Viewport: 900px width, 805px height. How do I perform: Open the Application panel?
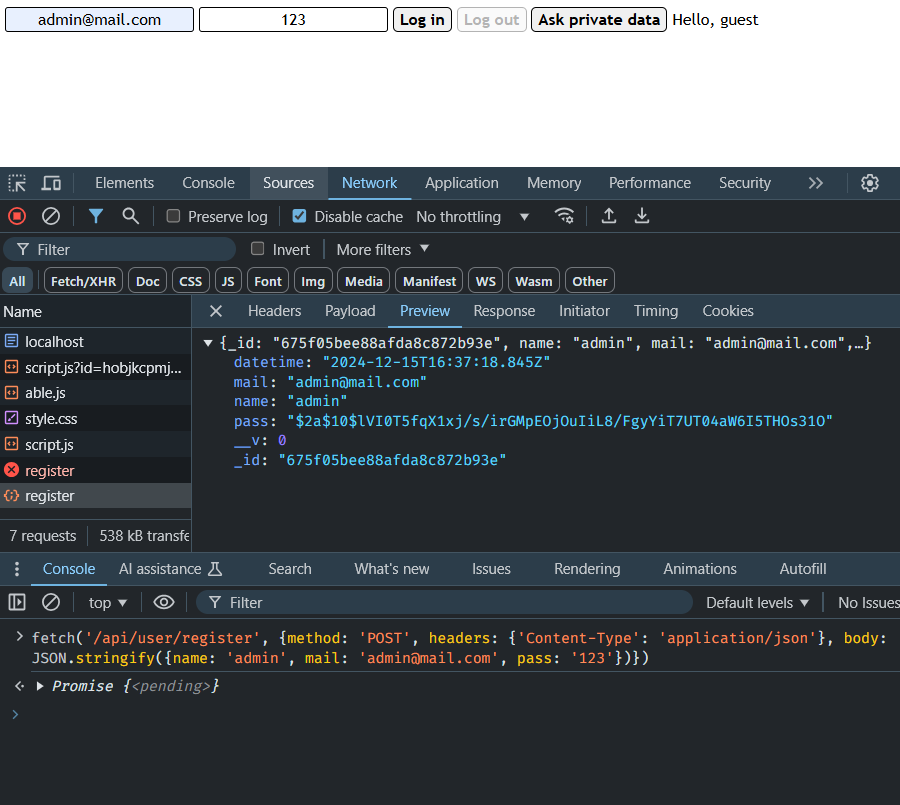coord(461,183)
